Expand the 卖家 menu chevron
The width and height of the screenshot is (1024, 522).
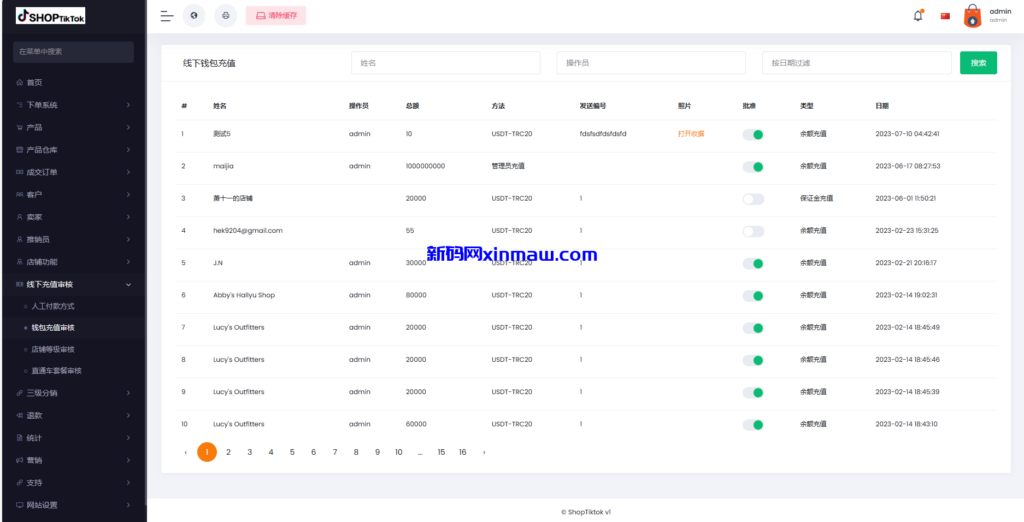click(x=128, y=217)
